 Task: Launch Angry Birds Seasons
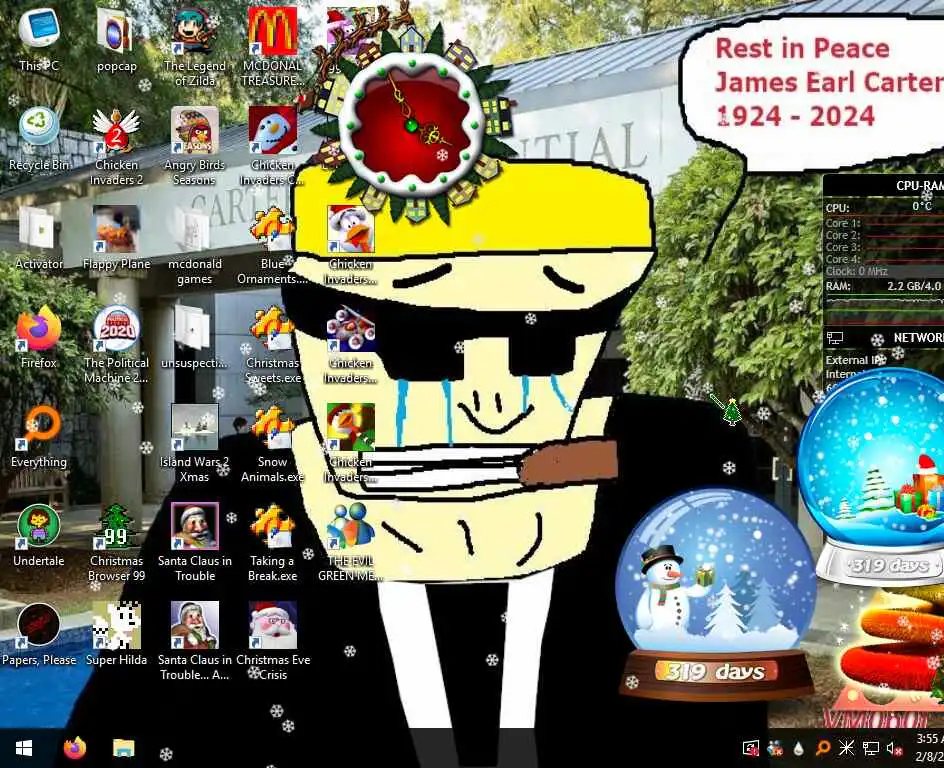pos(194,146)
